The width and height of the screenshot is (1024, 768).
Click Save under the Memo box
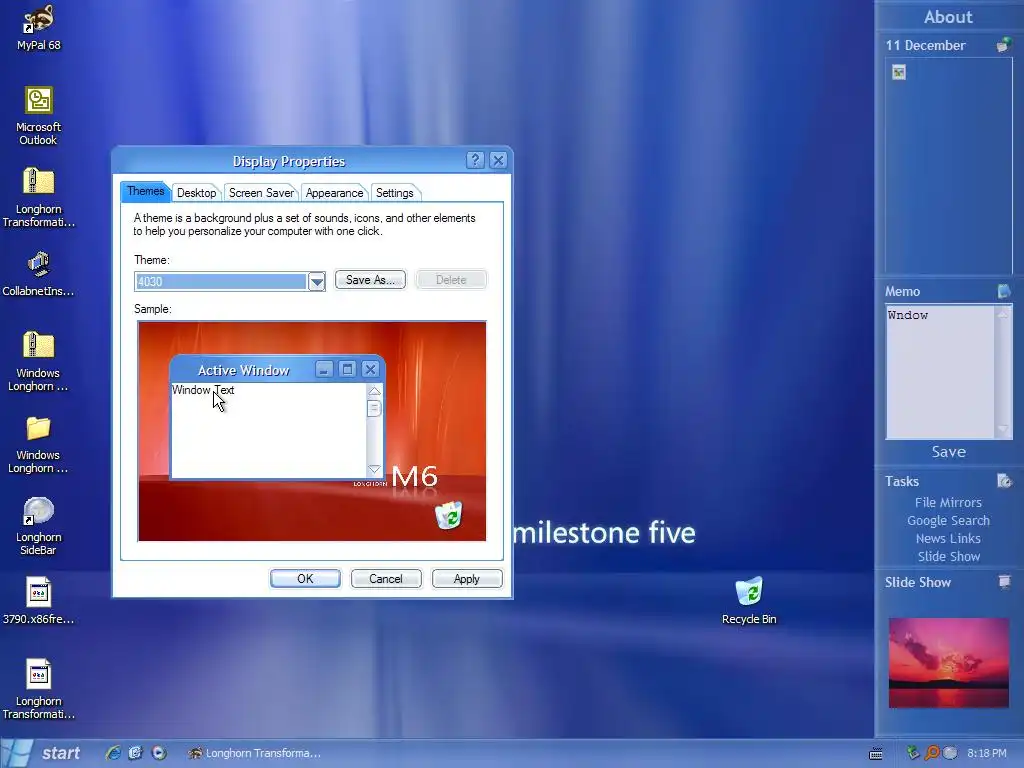(948, 452)
